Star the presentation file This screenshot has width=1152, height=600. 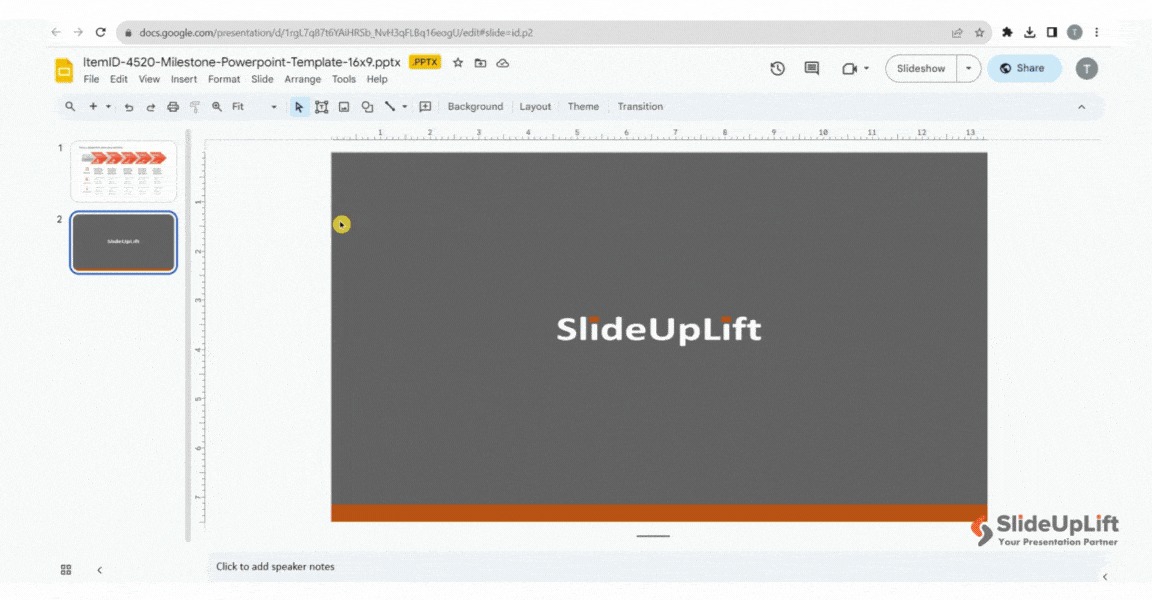(x=457, y=62)
